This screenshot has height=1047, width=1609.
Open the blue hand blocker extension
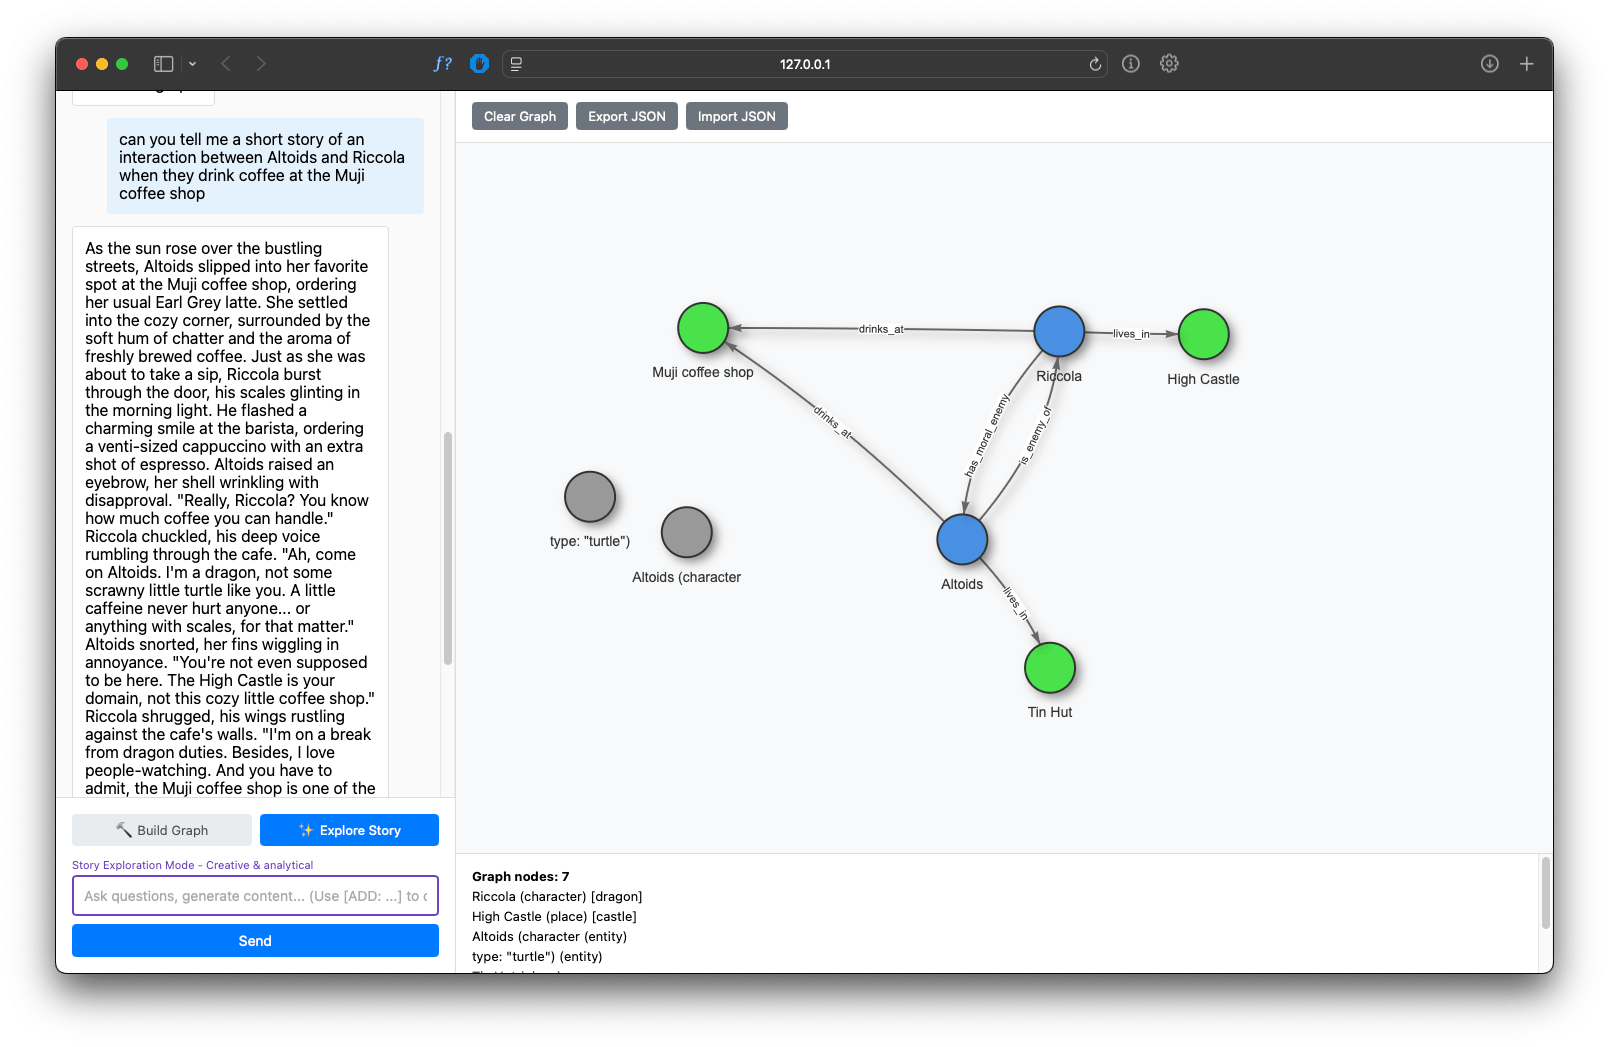pyautogui.click(x=479, y=64)
